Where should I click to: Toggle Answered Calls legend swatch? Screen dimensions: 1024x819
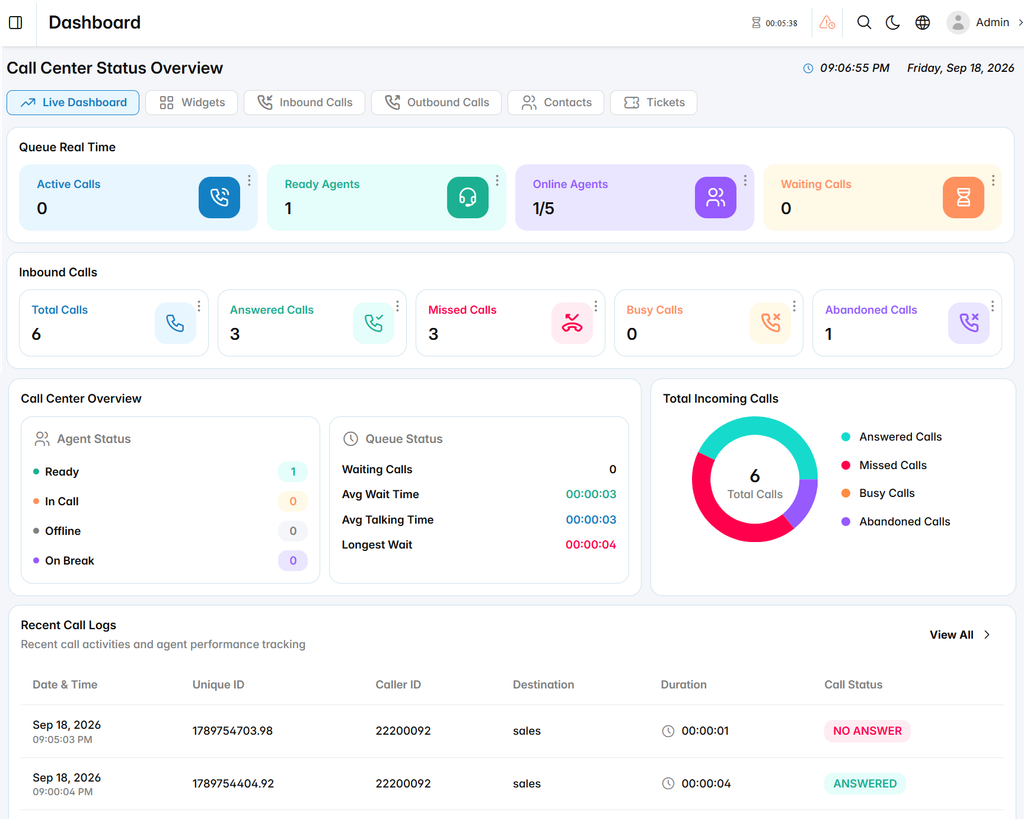[846, 437]
